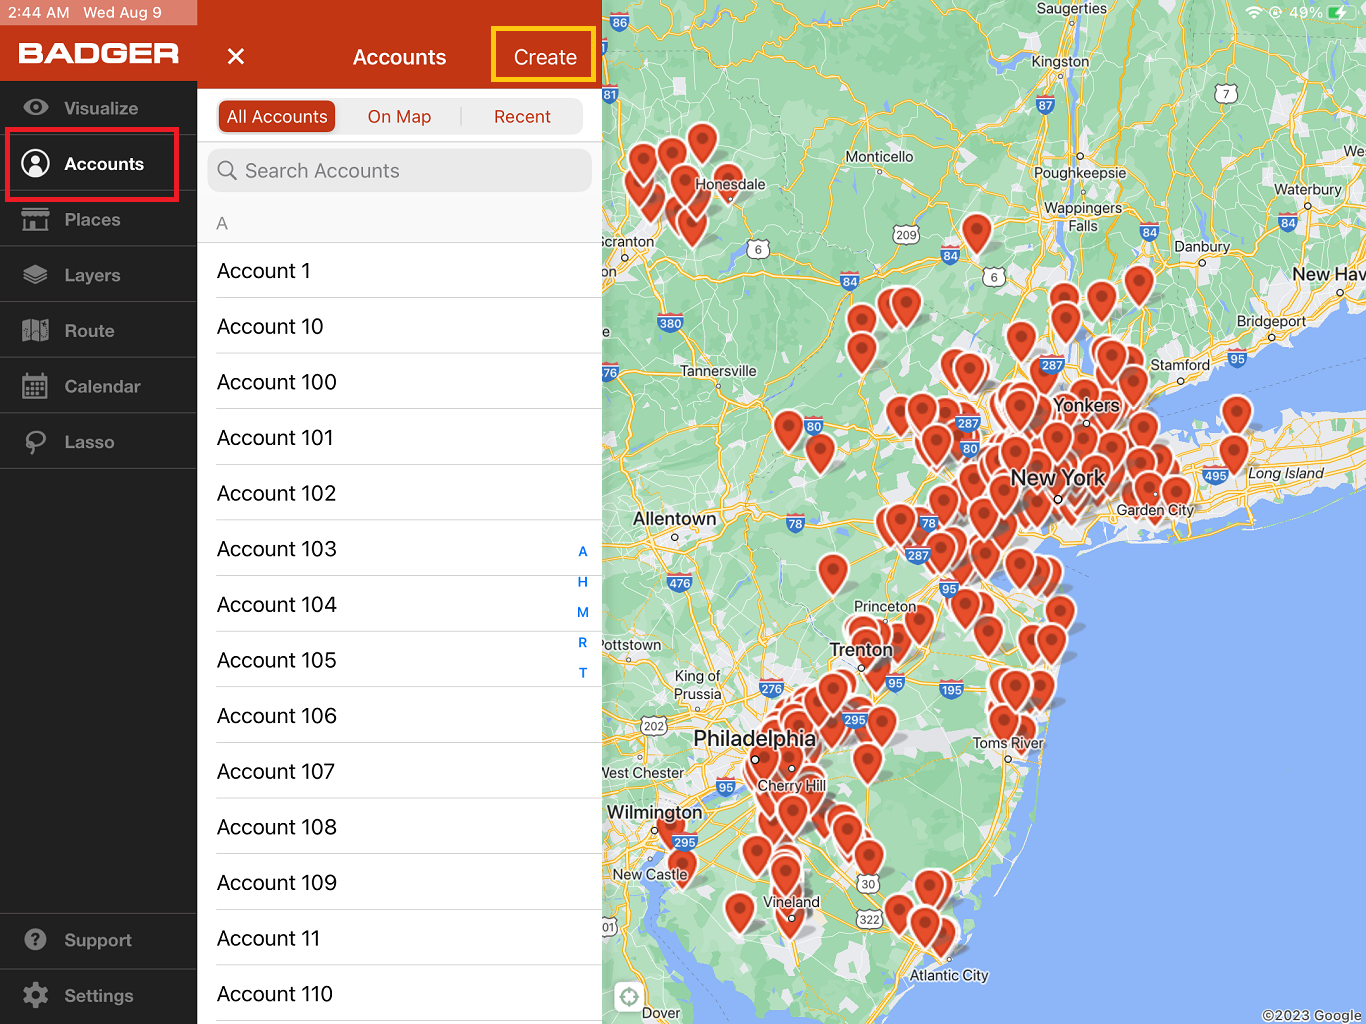Image resolution: width=1366 pixels, height=1024 pixels.
Task: Open Account 110
Action: pyautogui.click(x=400, y=994)
